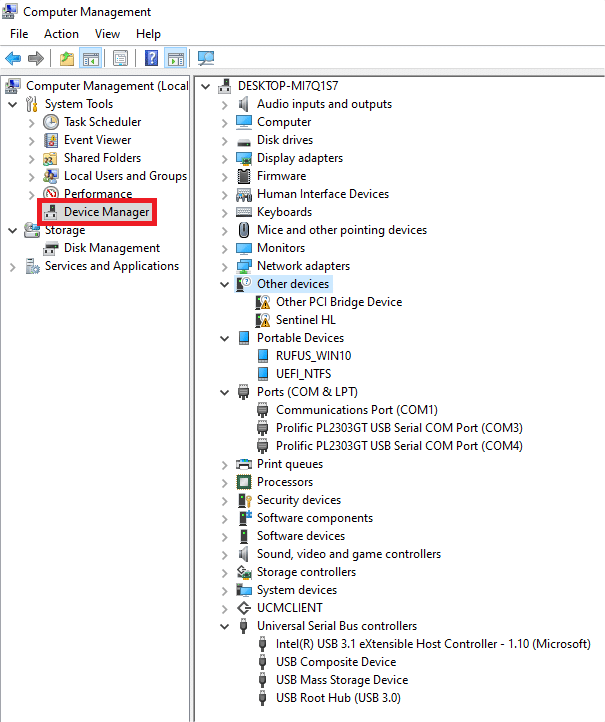This screenshot has height=722, width=605.
Task: Click the Forward arrow toolbar icon
Action: [x=36, y=58]
